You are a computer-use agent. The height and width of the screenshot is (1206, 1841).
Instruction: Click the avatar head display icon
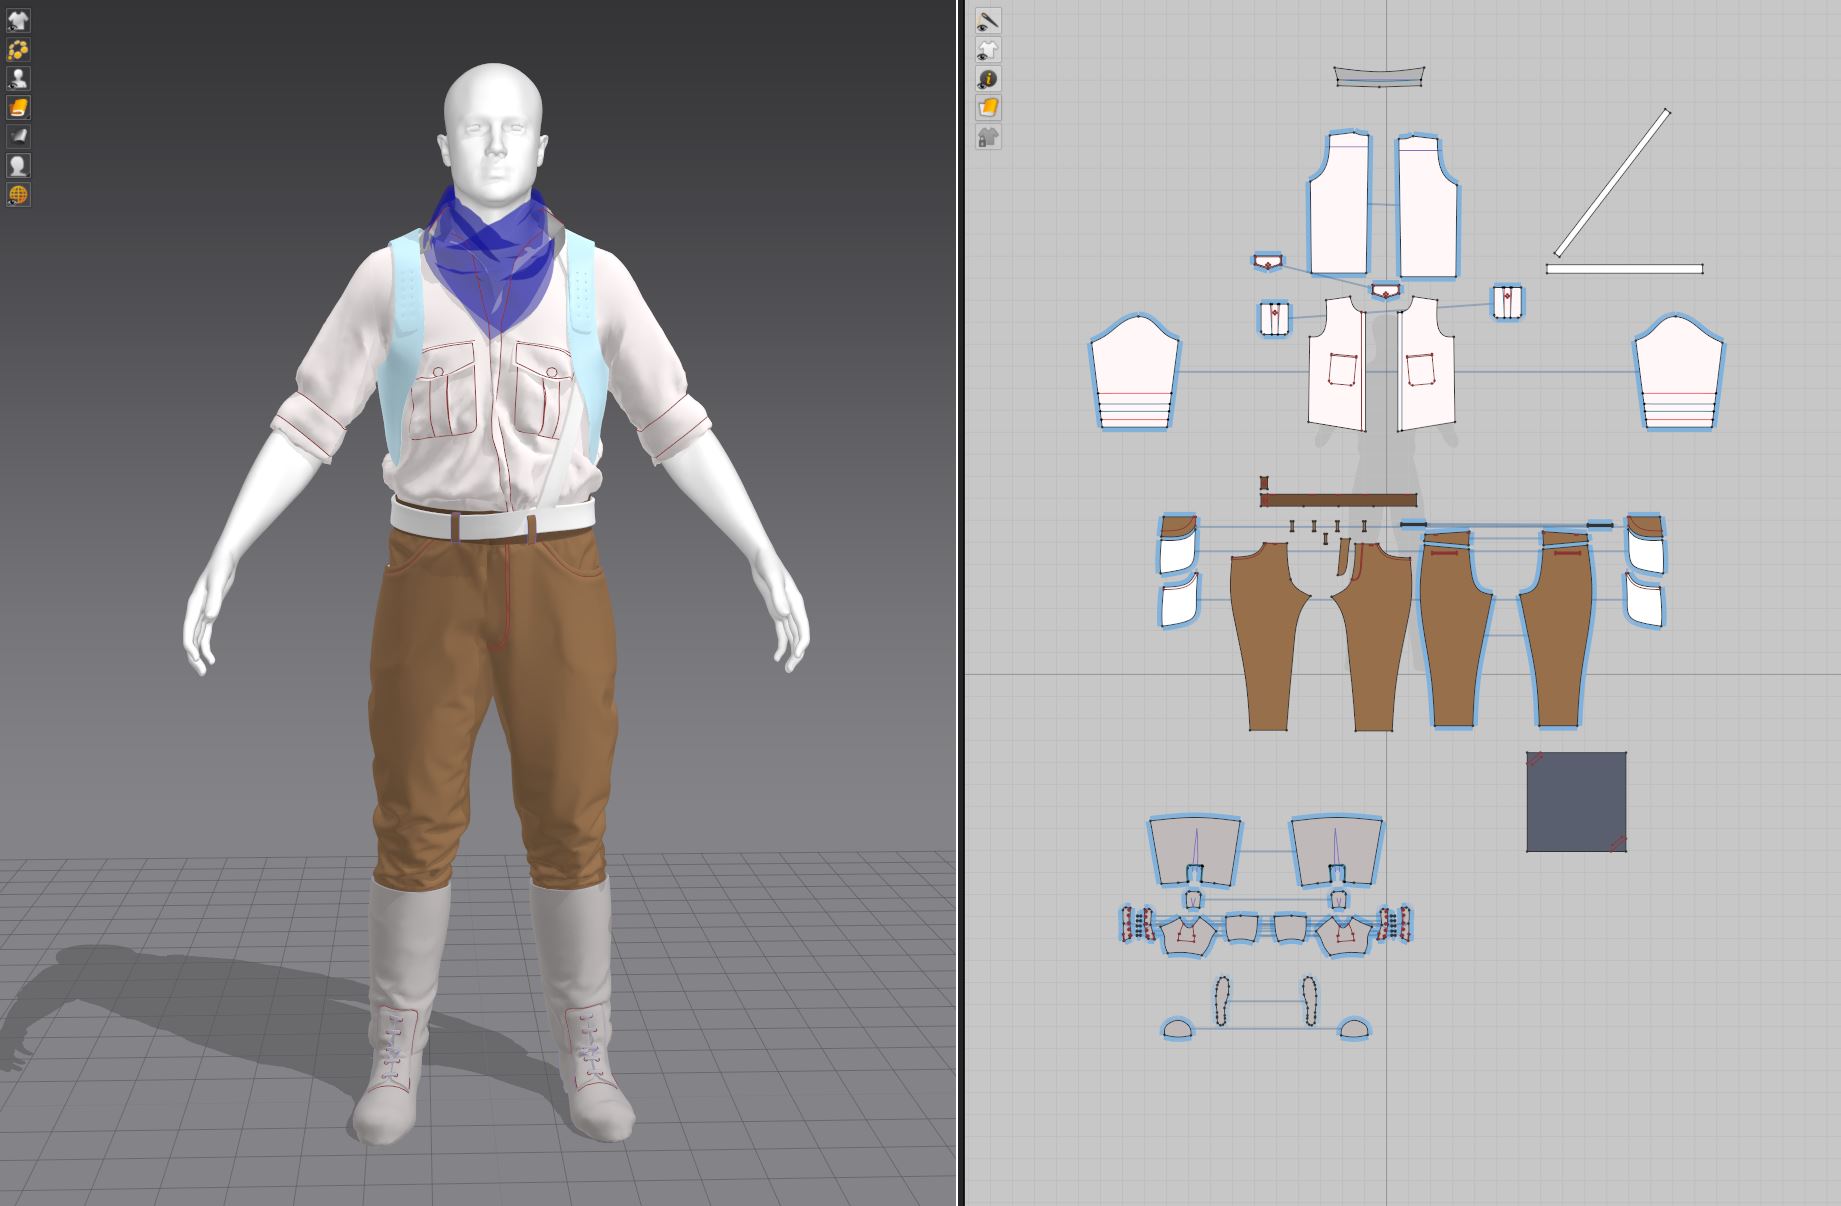[x=18, y=165]
